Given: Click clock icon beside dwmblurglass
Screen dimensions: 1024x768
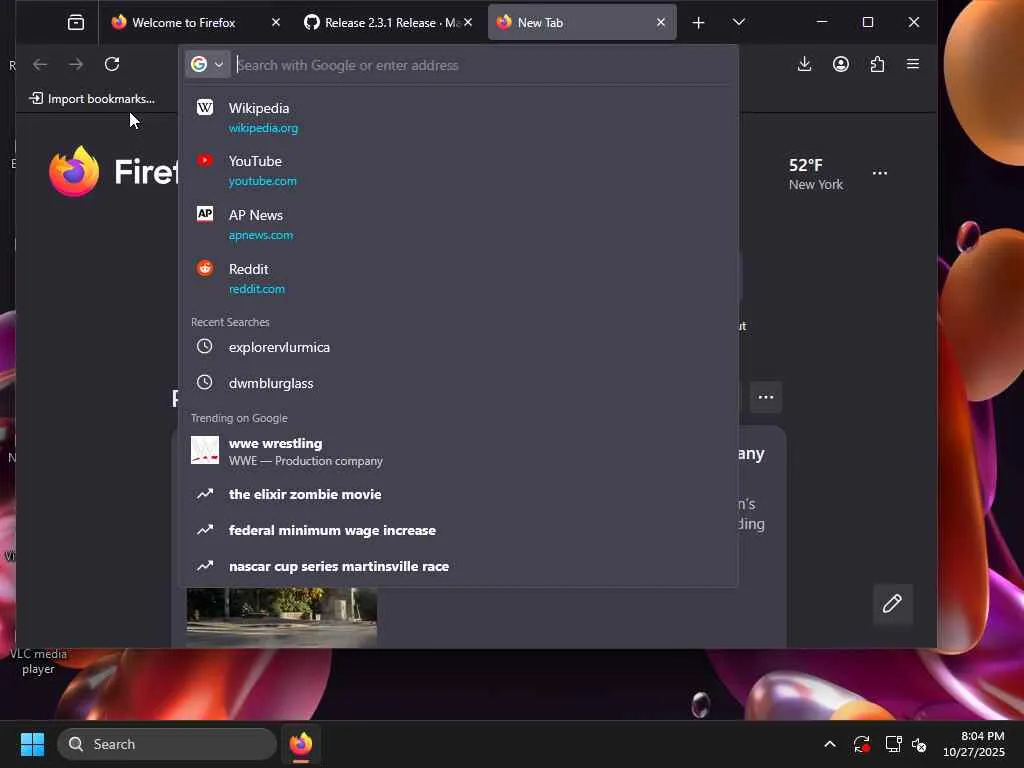Looking at the screenshot, I should 205,382.
